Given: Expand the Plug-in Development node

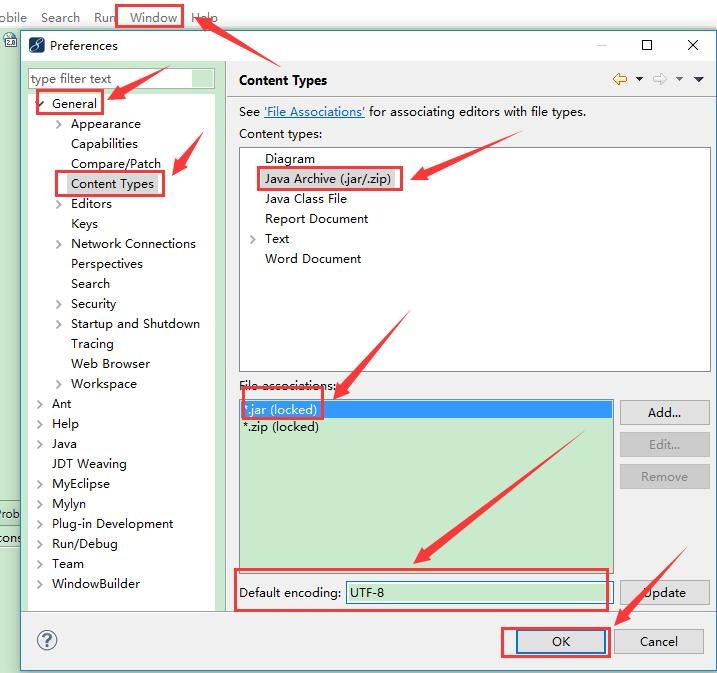Looking at the screenshot, I should 40,524.
